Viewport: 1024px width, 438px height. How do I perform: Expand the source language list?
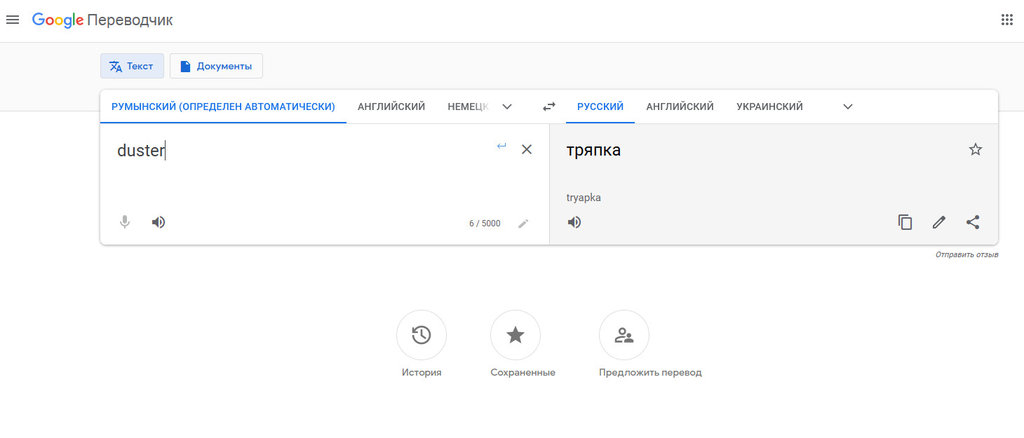tap(507, 106)
